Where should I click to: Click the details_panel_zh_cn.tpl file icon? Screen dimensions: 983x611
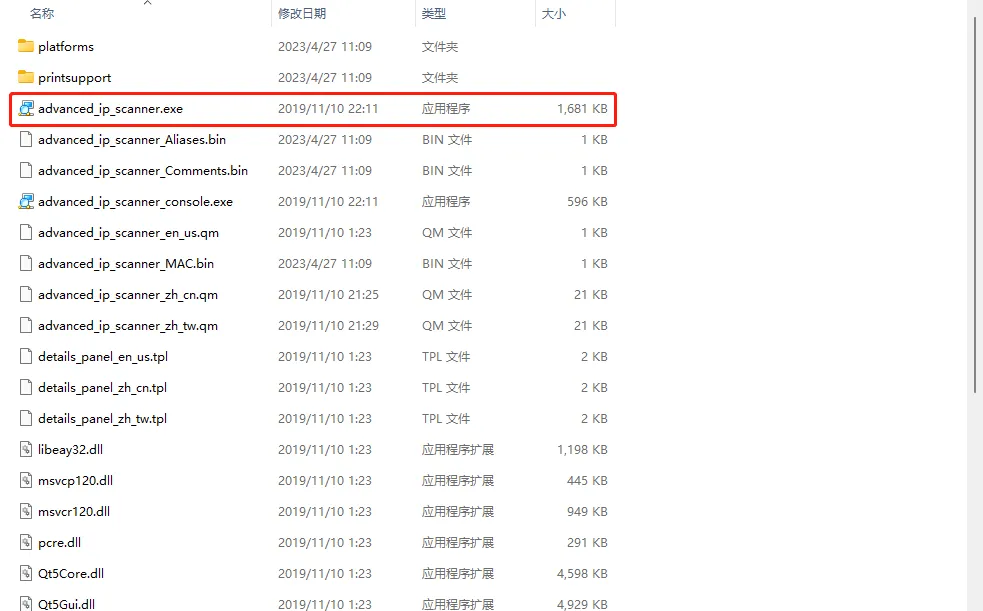click(26, 387)
